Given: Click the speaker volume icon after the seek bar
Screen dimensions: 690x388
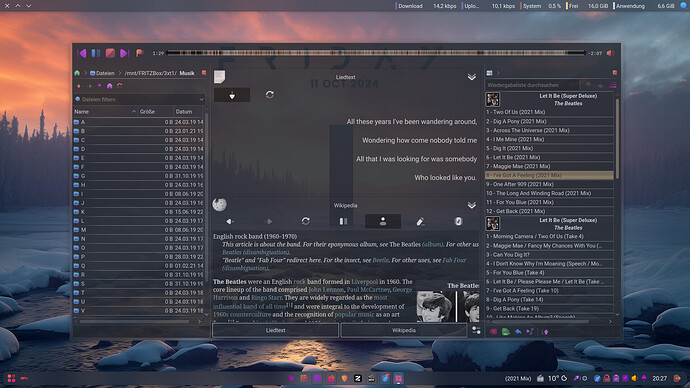Looking at the screenshot, I should pyautogui.click(x=610, y=53).
